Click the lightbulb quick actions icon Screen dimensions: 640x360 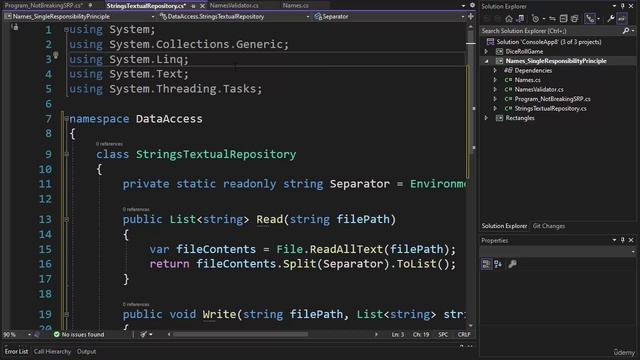pos(56,56)
